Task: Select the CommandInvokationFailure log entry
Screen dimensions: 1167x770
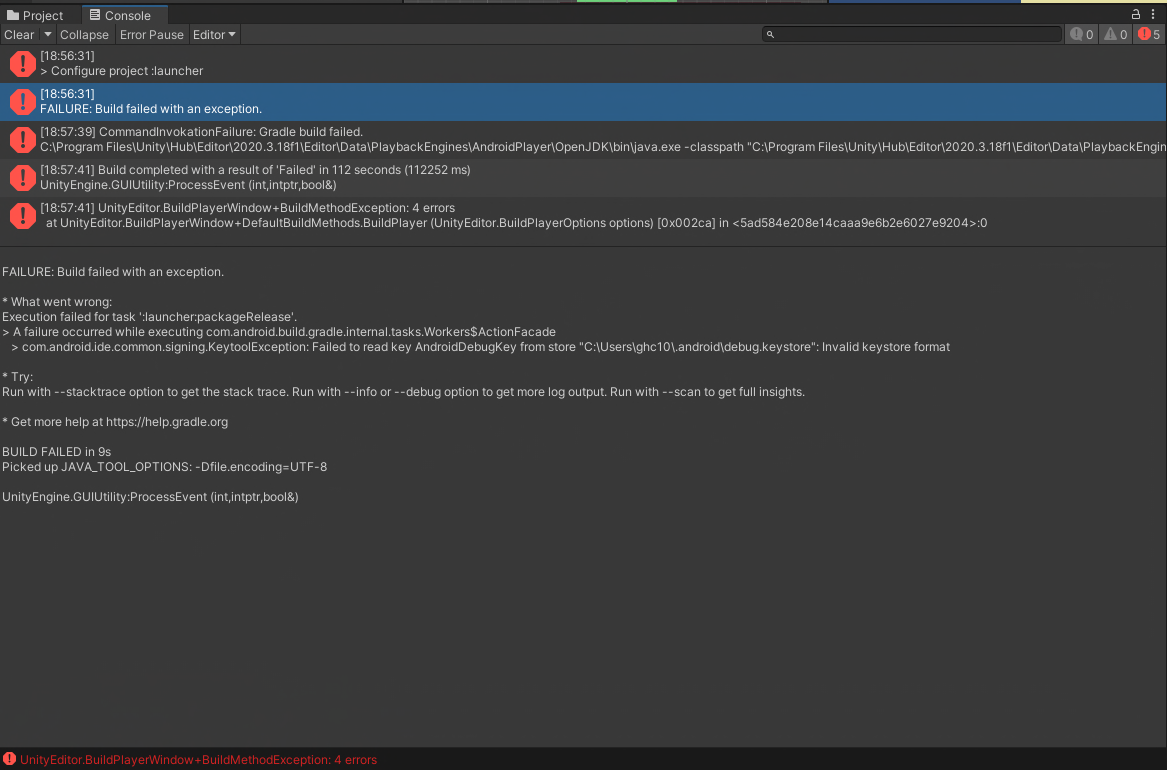Action: click(584, 139)
